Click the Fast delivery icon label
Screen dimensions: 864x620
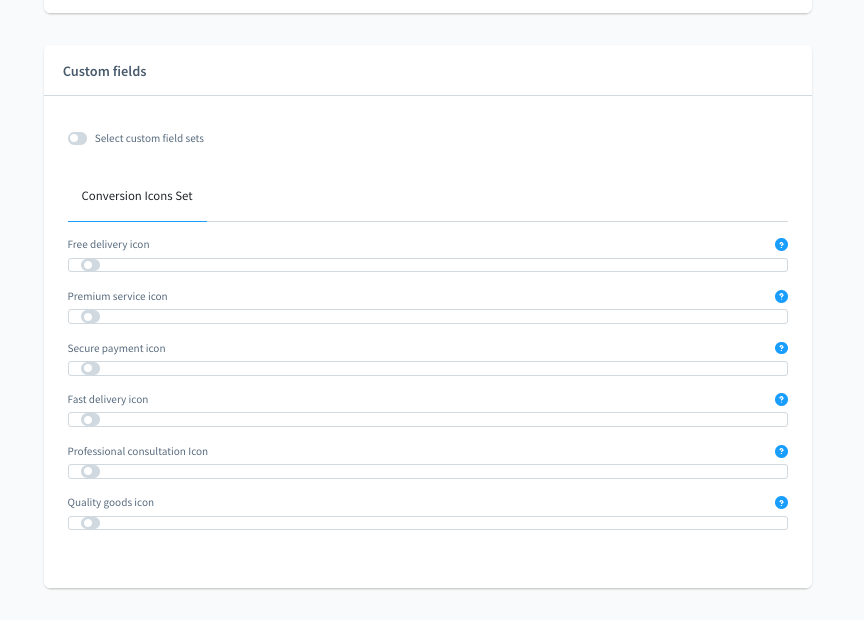(x=108, y=400)
